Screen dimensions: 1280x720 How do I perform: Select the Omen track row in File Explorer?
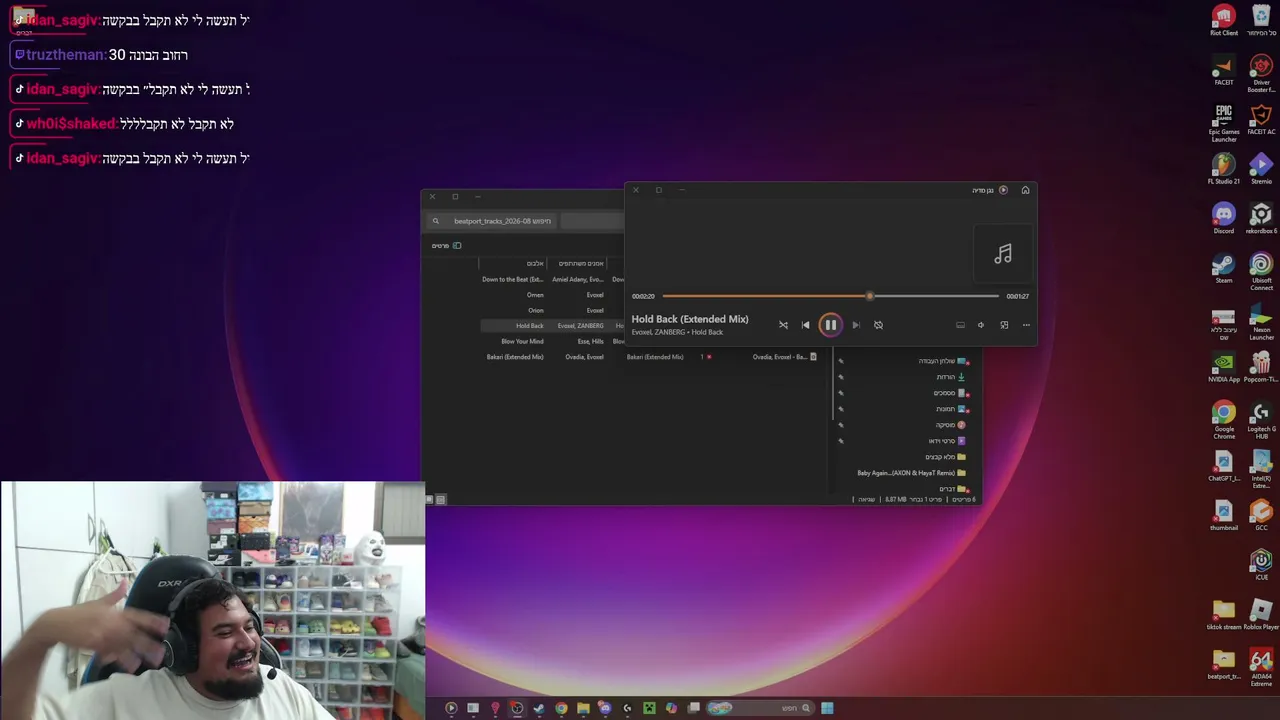tap(552, 295)
